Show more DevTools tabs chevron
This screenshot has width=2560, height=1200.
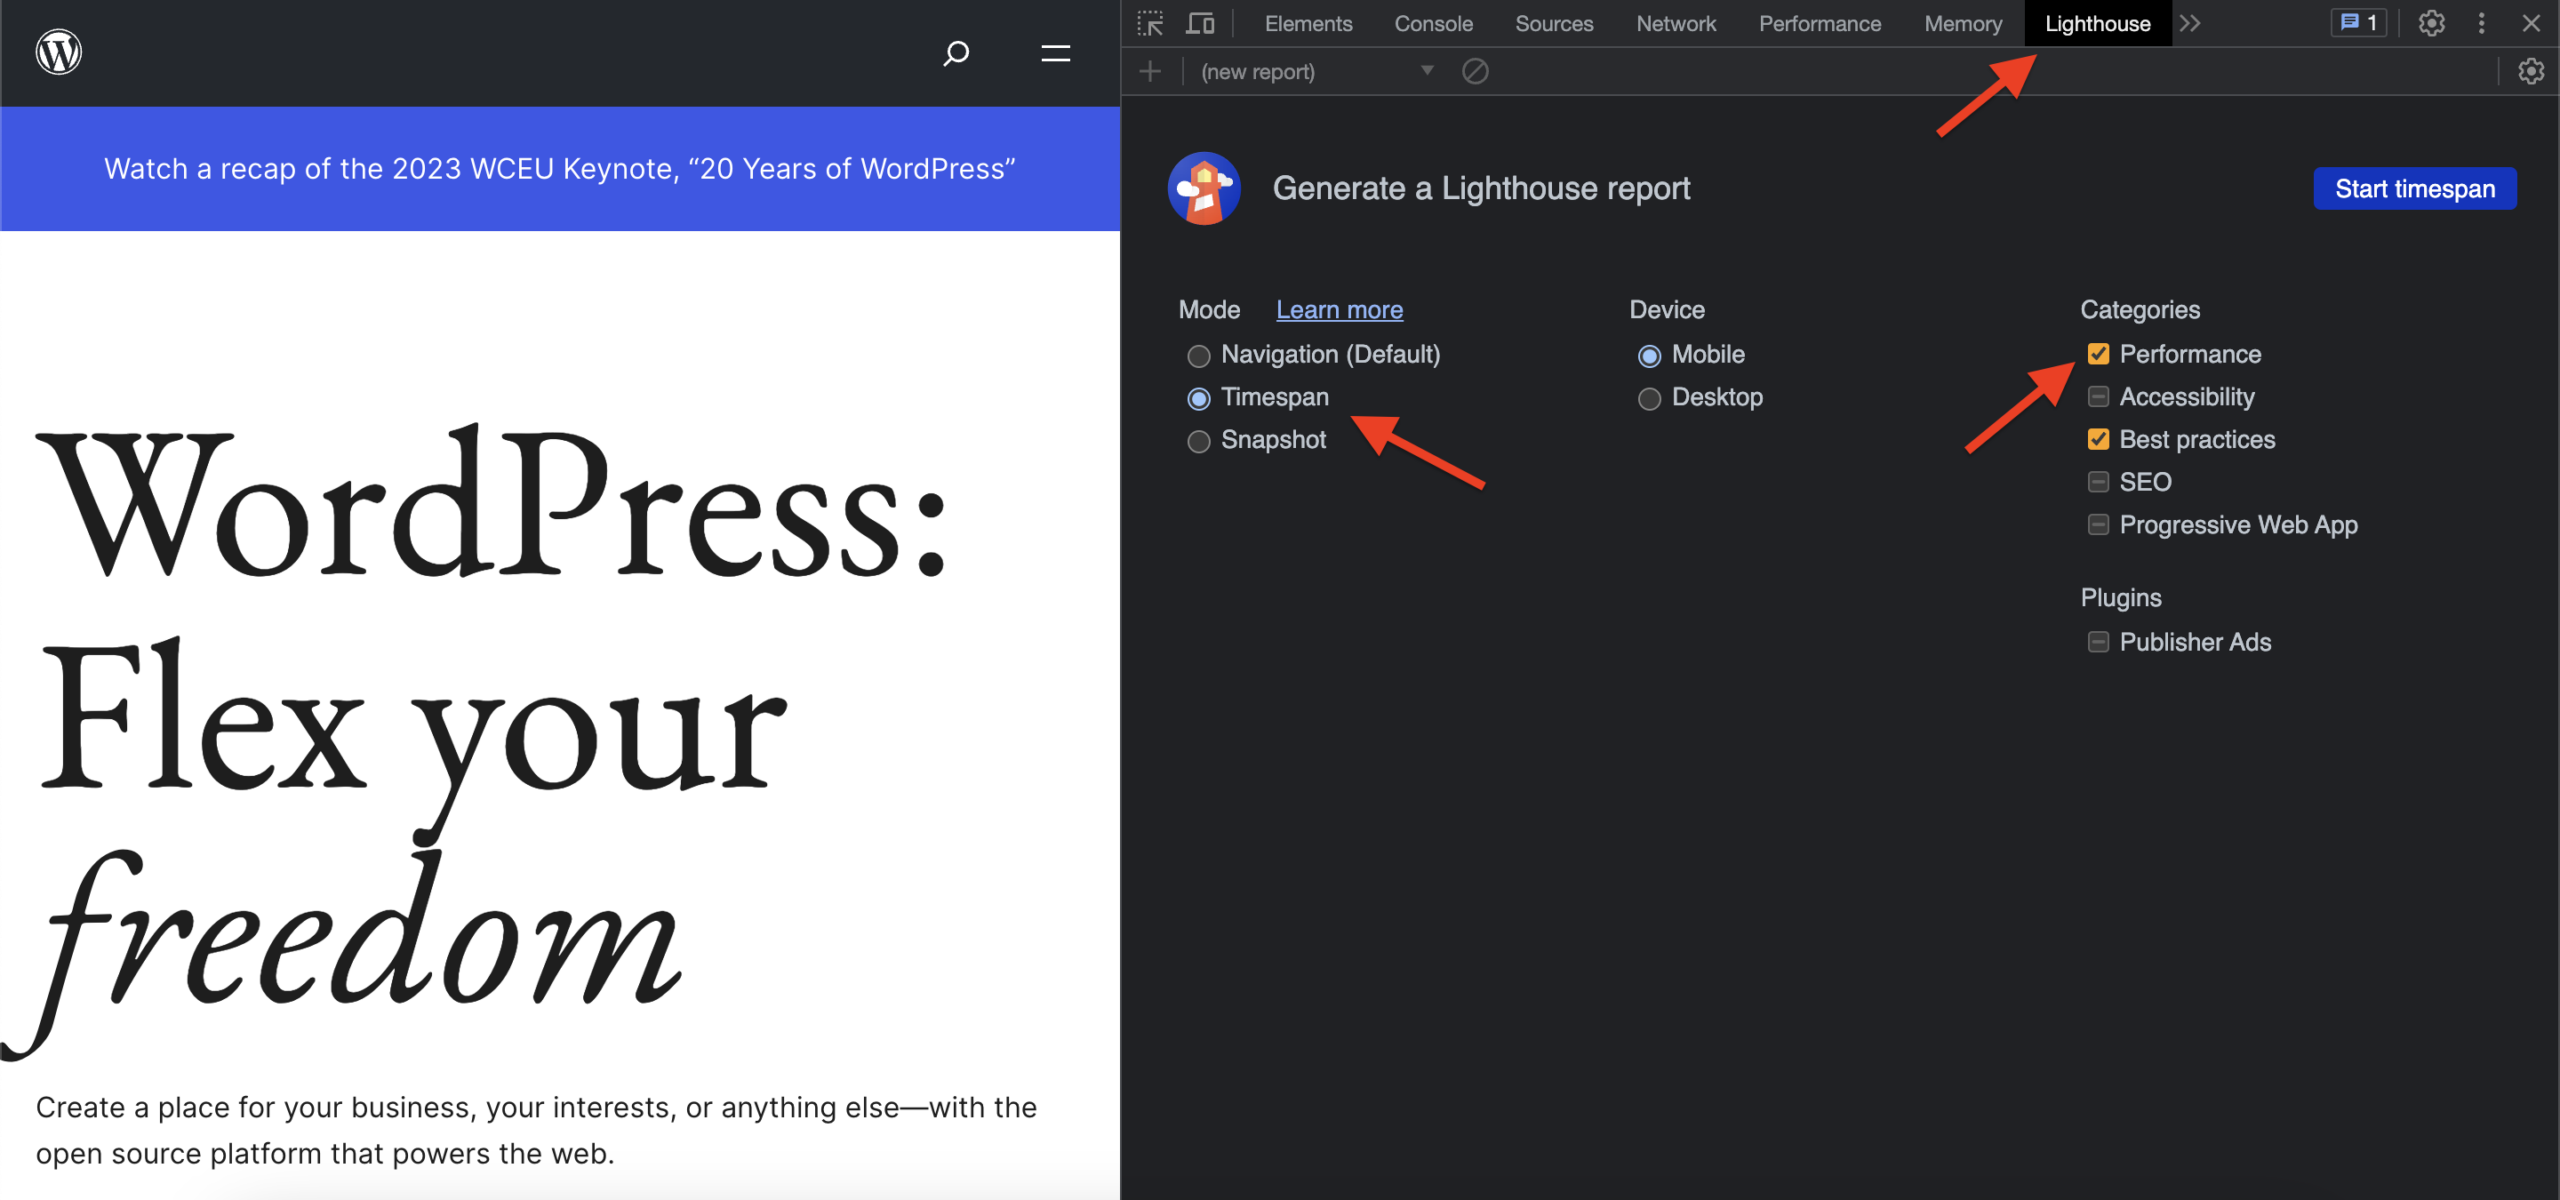(2190, 23)
